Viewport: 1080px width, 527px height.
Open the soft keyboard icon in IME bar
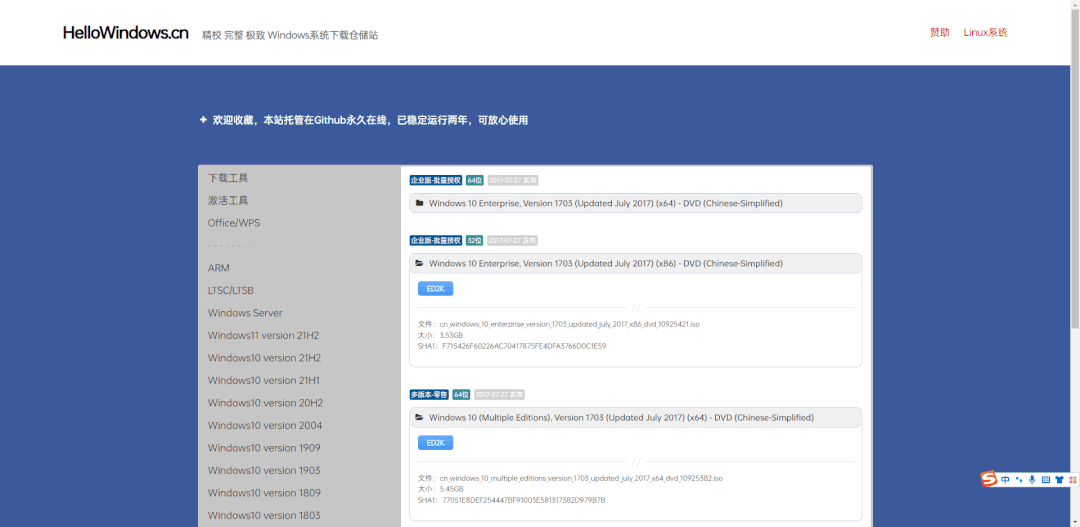(x=1045, y=480)
